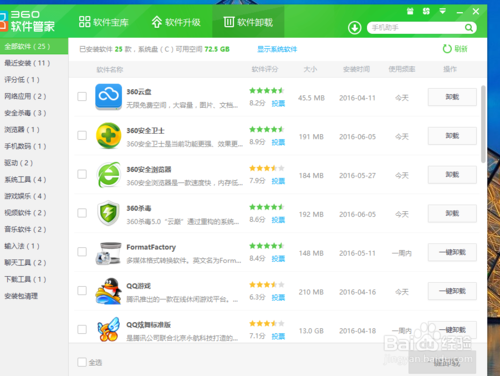Image resolution: width=500 pixels, height=376 pixels.
Task: Select 网络应用 (2) category
Action: [x=34, y=96]
